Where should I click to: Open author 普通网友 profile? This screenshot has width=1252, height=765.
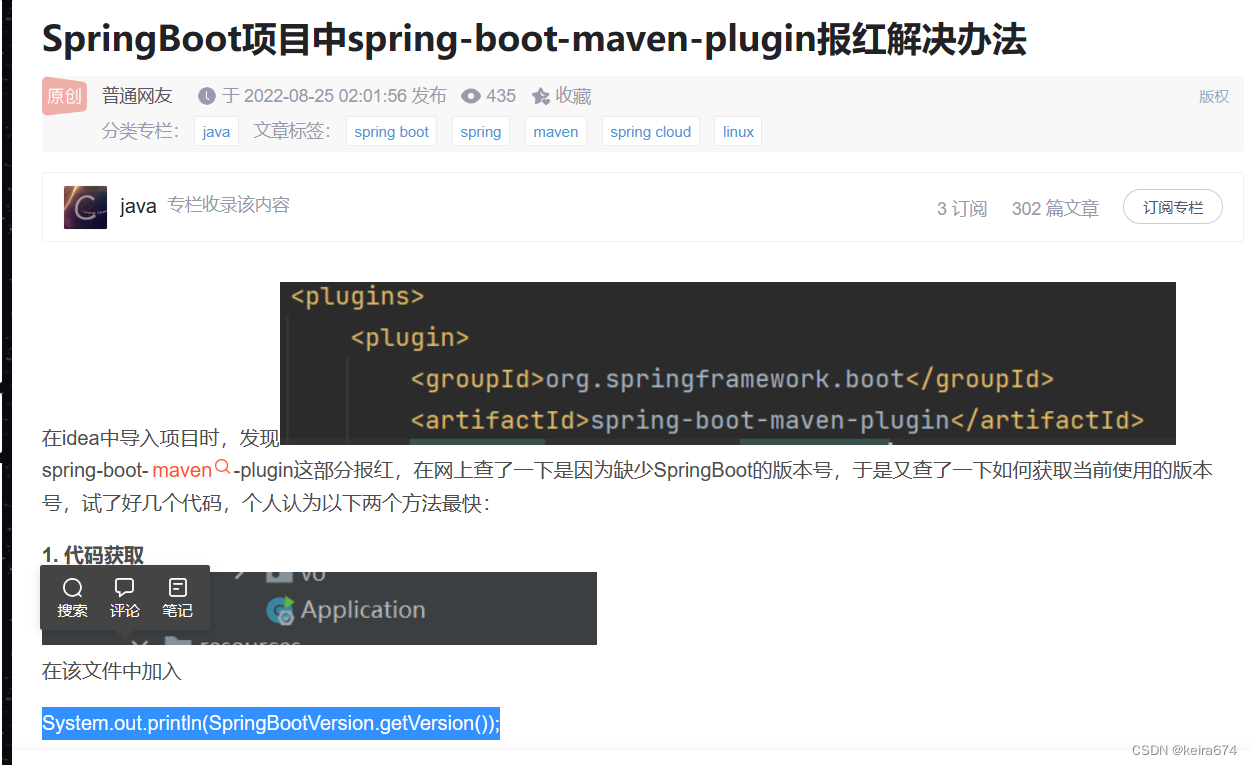coord(137,96)
